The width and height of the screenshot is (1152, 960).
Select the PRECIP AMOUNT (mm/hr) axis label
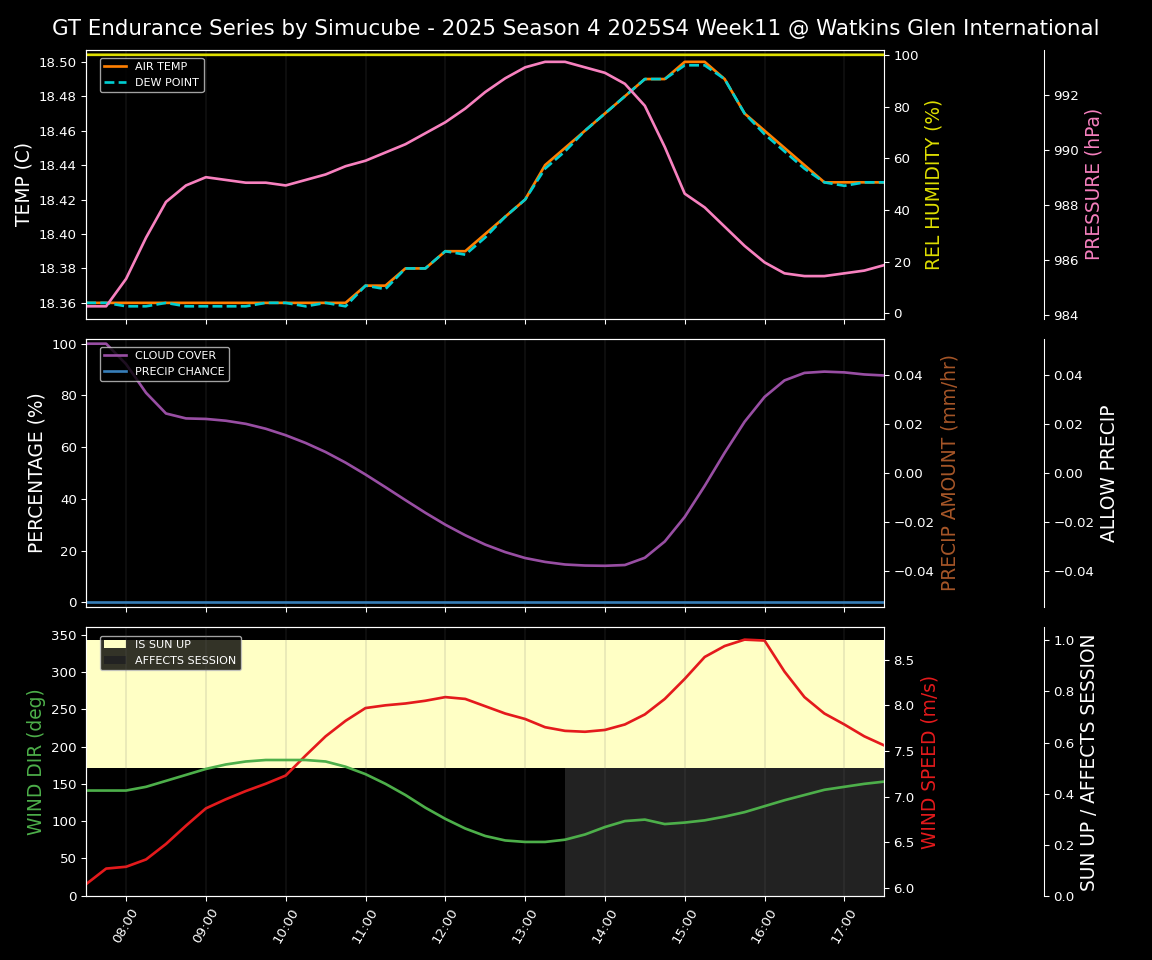coord(949,472)
